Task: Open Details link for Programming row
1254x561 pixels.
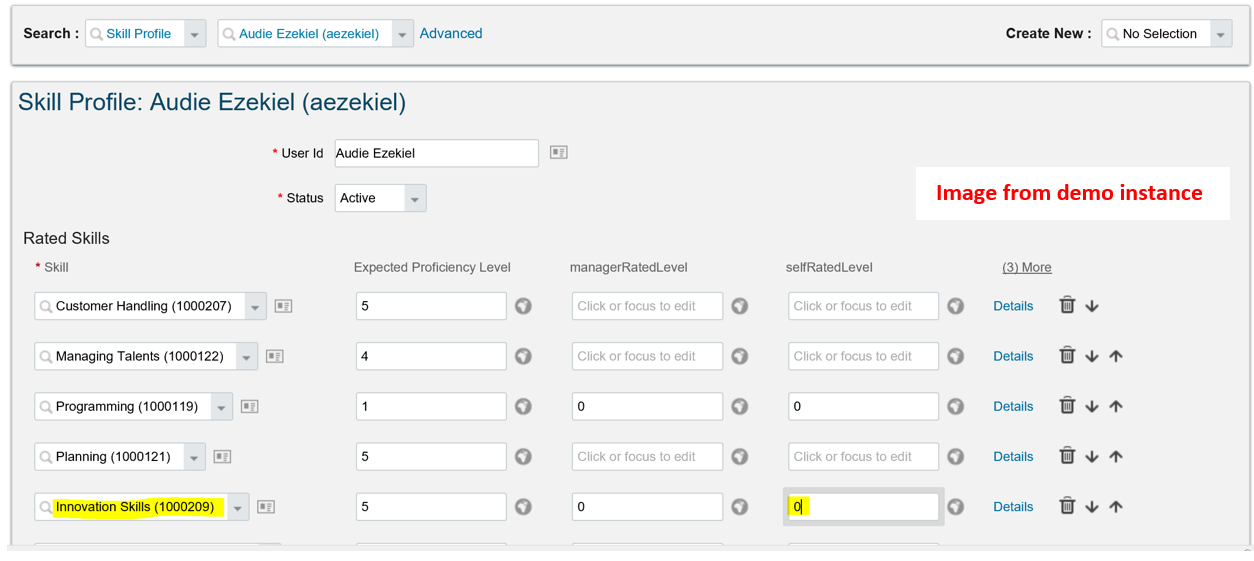Action: click(x=1013, y=406)
